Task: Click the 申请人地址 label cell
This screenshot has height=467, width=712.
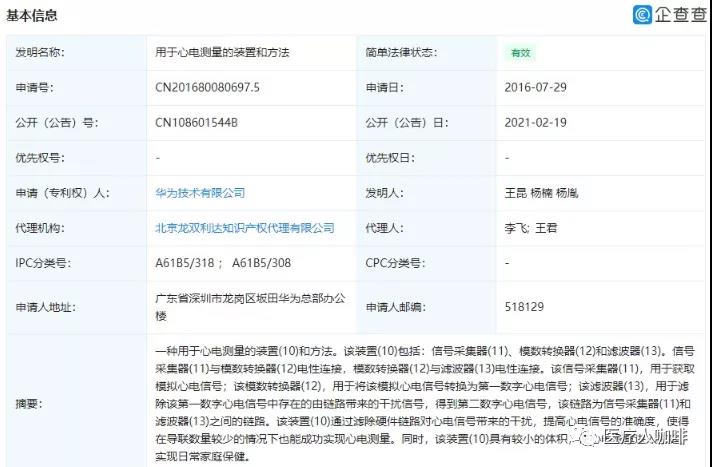Action: coord(76,307)
